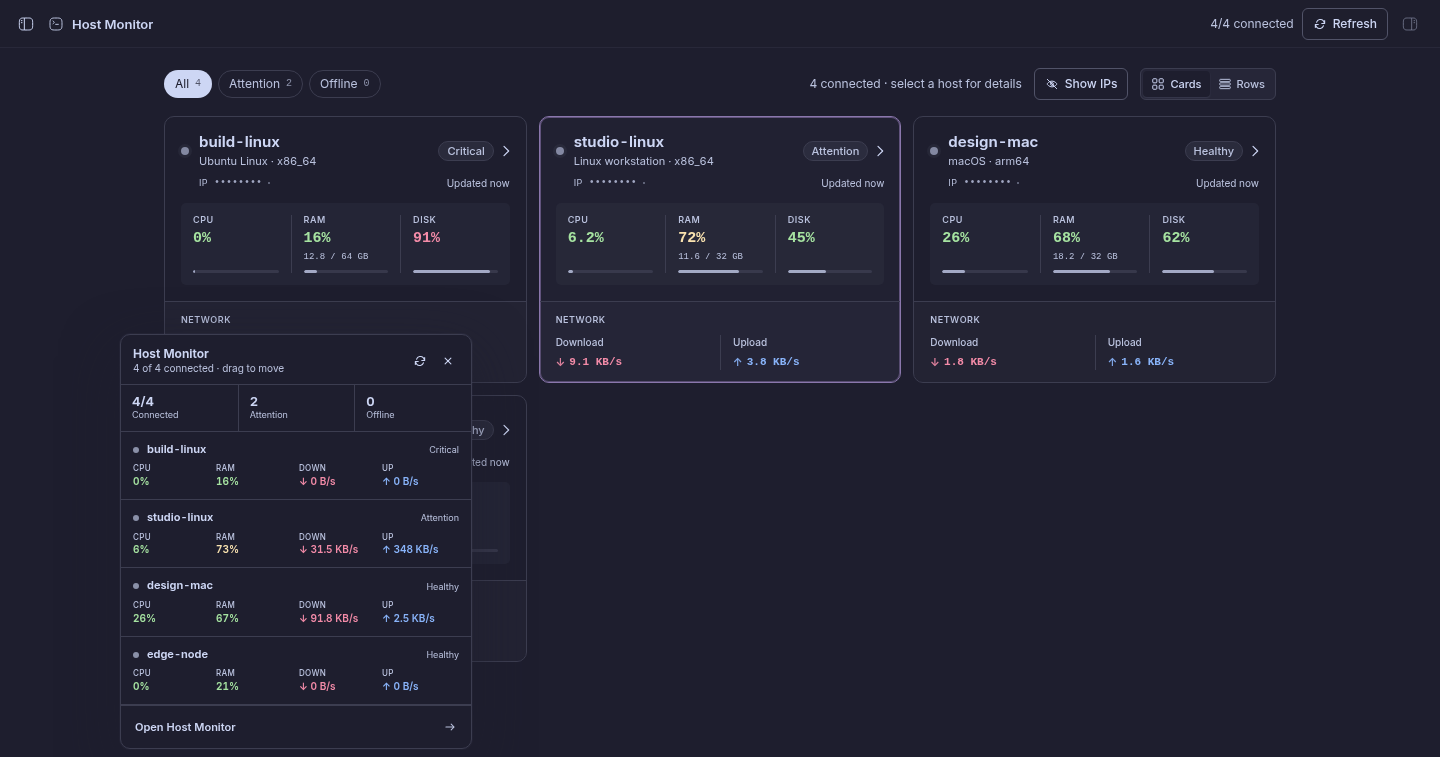The height and width of the screenshot is (757, 1440).
Task: Click design-mac title on its card
Action: (x=993, y=142)
